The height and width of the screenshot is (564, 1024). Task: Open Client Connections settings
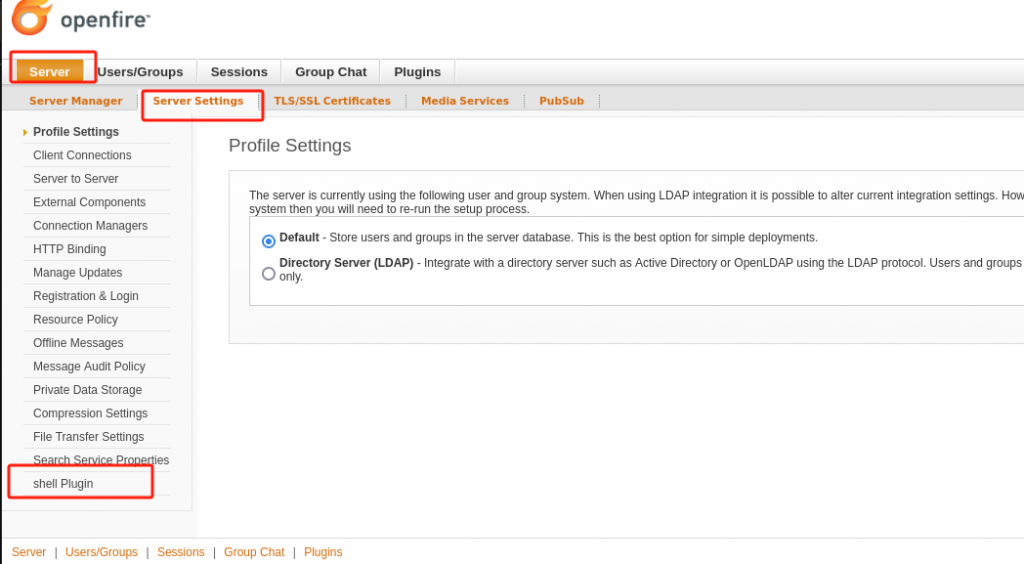click(x=82, y=155)
